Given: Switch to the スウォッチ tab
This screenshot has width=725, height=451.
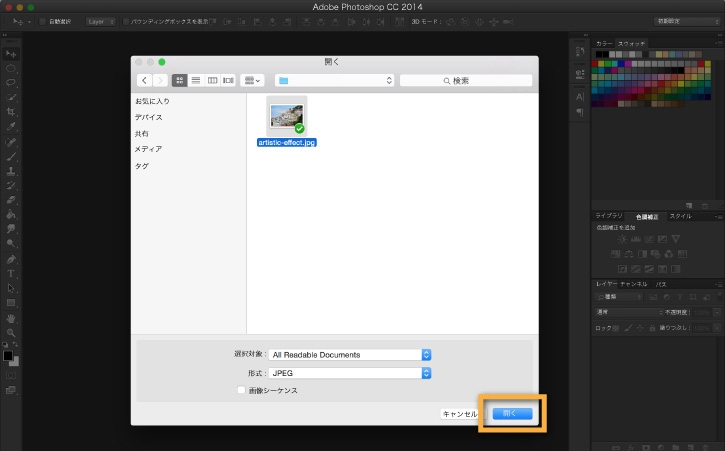Looking at the screenshot, I should 632,43.
